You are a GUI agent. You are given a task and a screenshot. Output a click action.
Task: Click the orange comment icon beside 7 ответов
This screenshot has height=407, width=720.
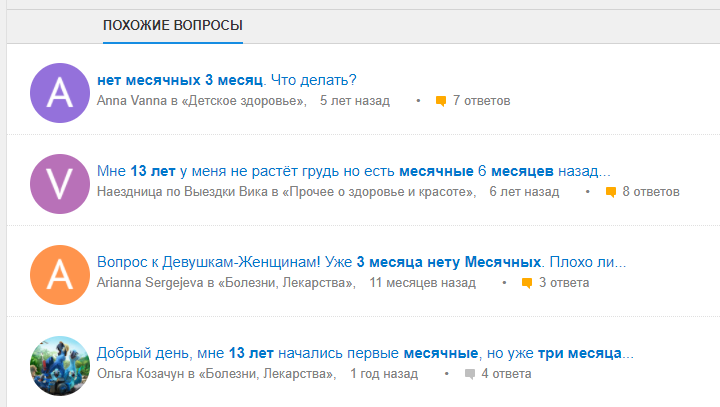pos(441,101)
